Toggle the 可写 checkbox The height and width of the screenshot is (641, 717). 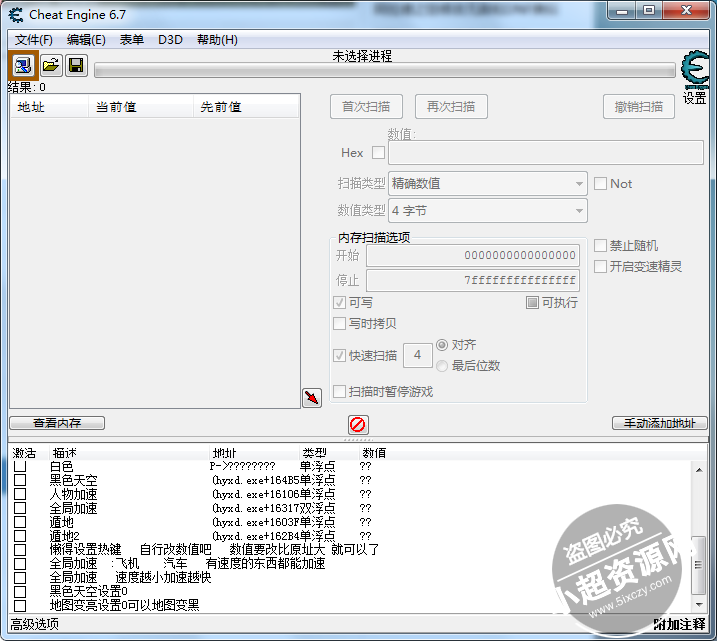[339, 303]
